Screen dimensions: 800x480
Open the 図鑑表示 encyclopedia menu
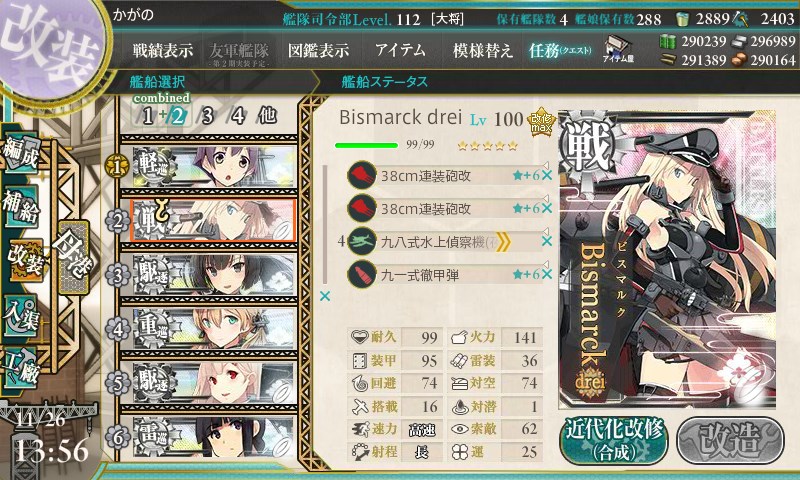point(318,50)
